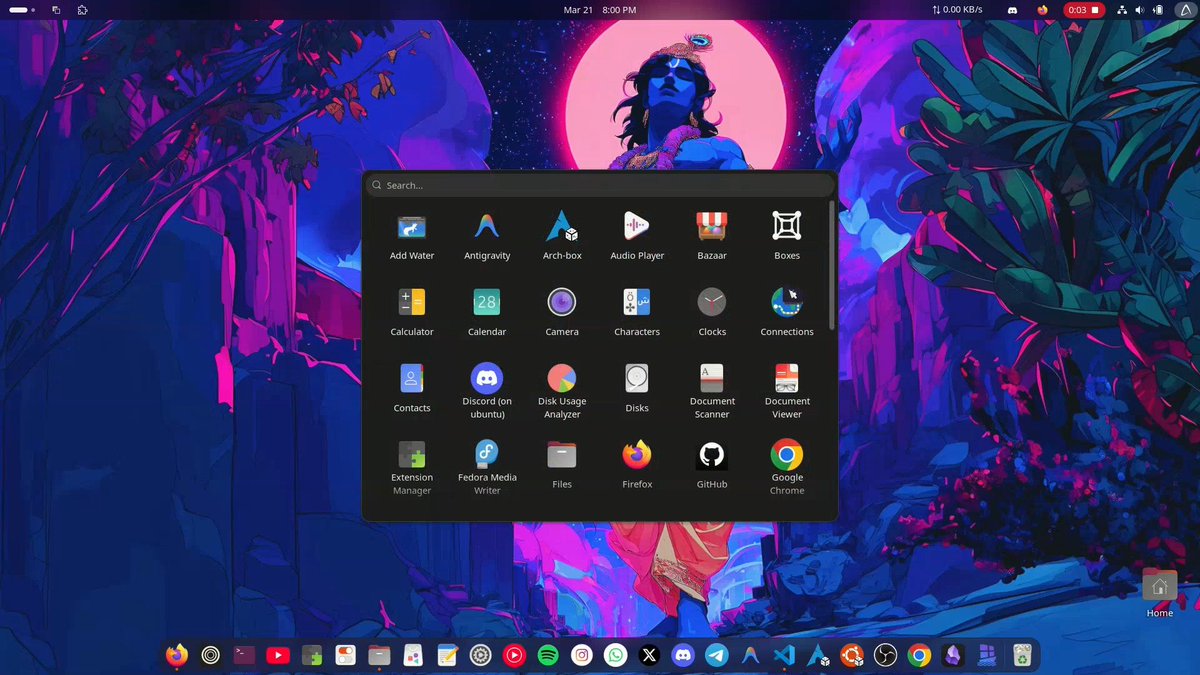This screenshot has height=675, width=1200.
Task: Launch the Camera app
Action: [x=562, y=312]
